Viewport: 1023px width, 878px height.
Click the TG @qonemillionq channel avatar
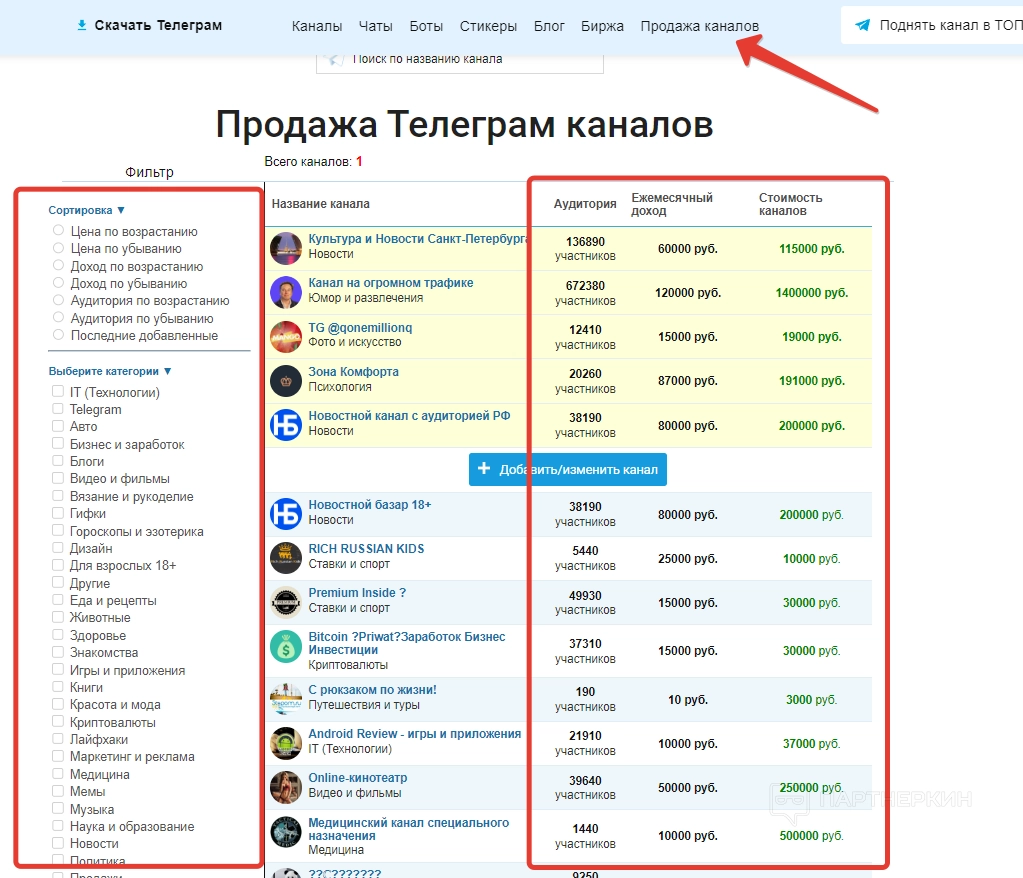tap(286, 337)
